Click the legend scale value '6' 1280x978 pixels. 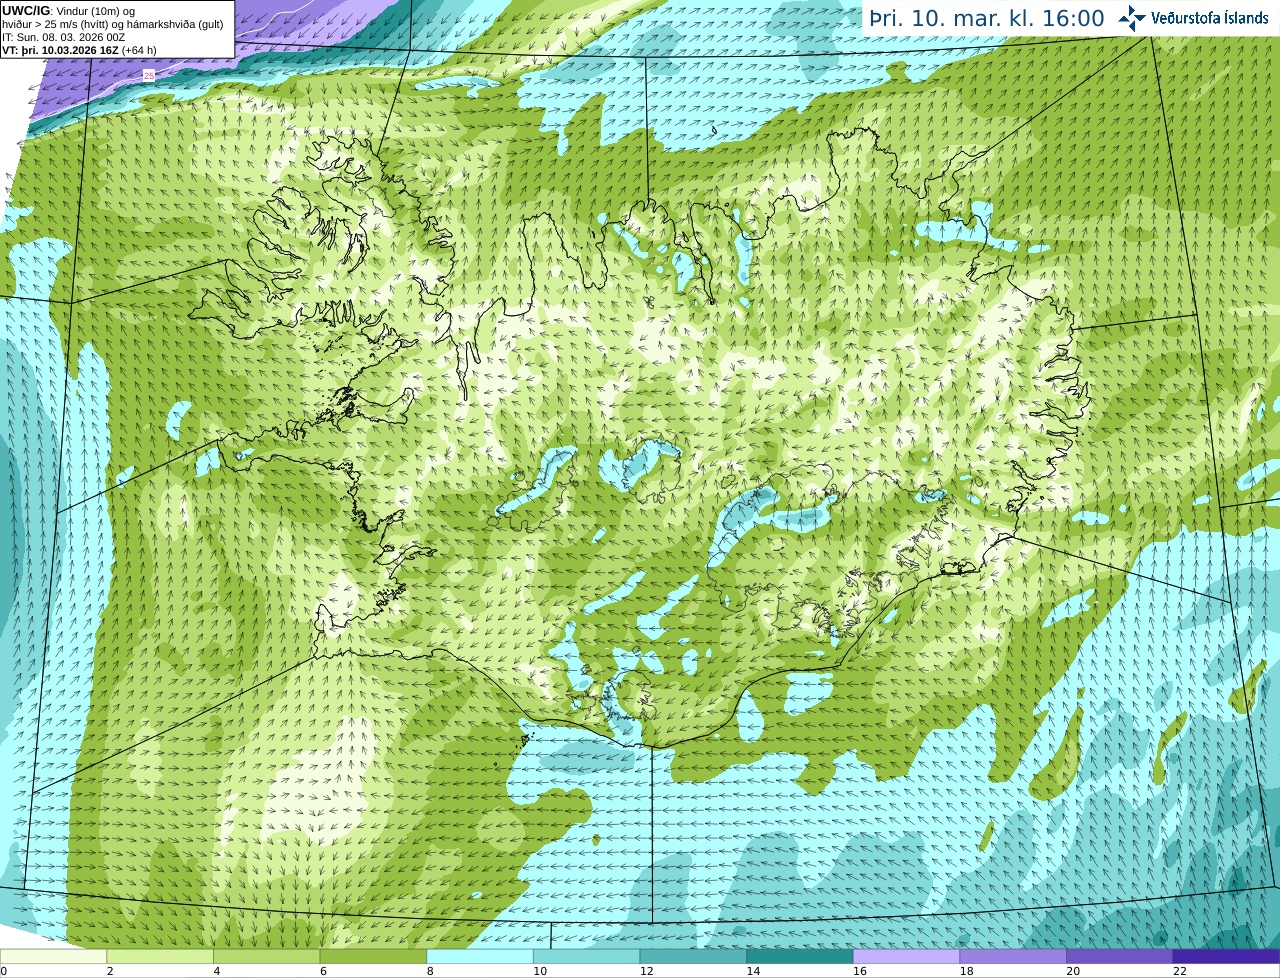[x=322, y=971]
